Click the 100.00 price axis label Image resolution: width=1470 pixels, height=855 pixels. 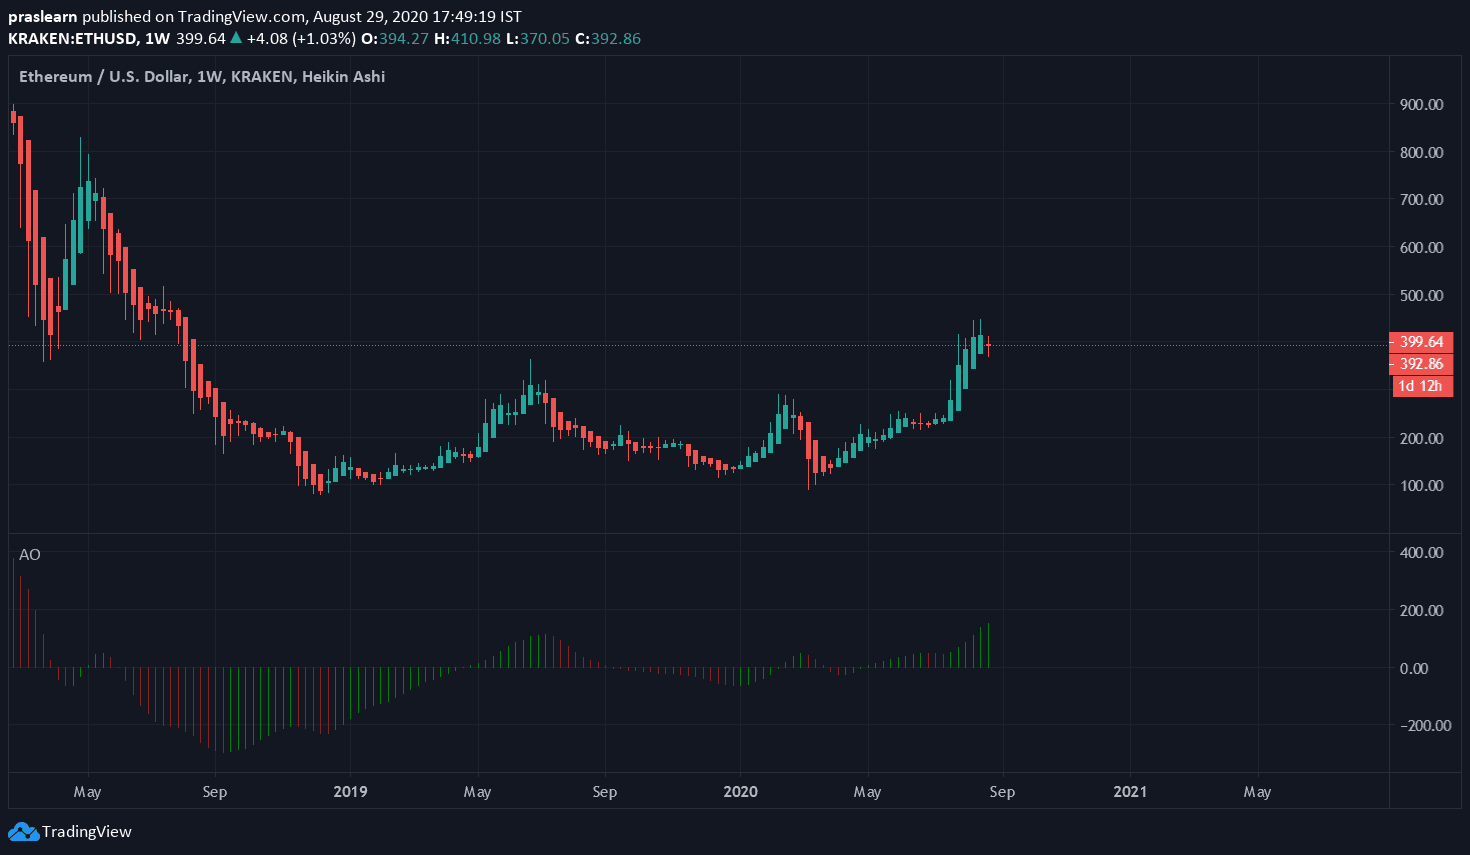pos(1421,486)
